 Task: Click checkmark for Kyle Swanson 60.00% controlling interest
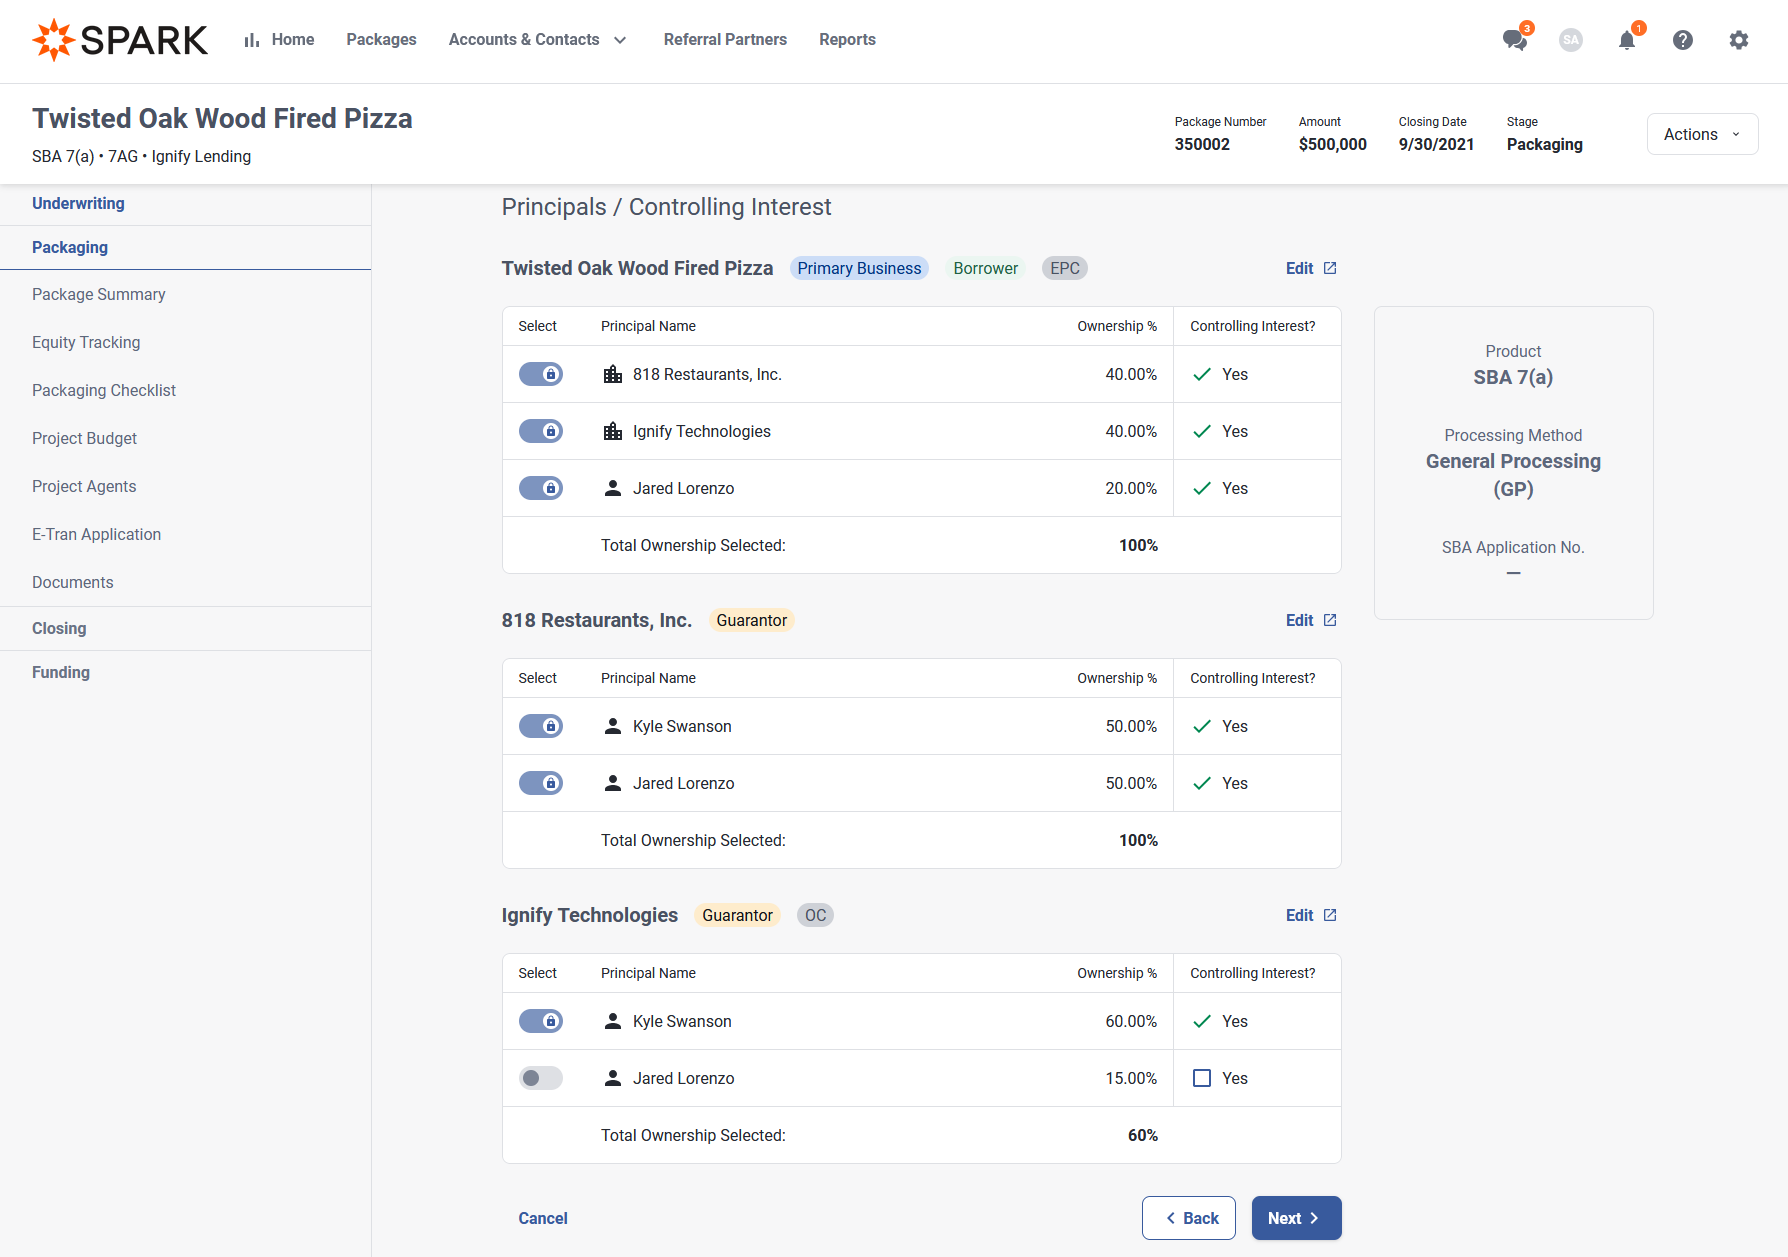pyautogui.click(x=1202, y=1021)
